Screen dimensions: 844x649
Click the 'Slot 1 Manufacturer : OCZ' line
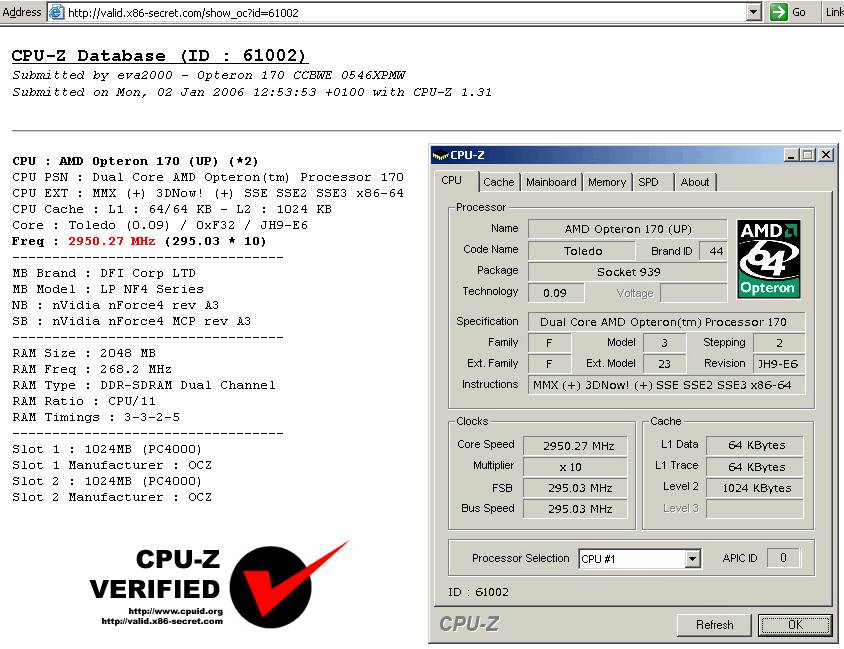point(112,465)
